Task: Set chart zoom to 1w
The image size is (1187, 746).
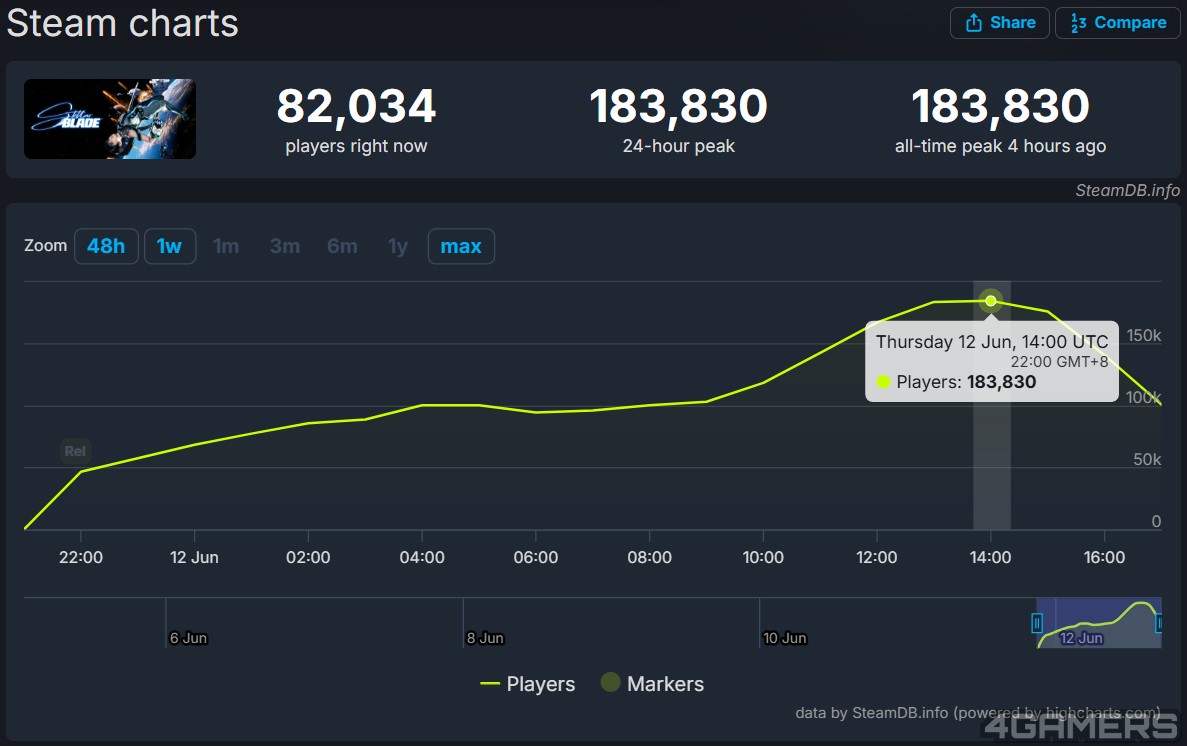Action: click(x=170, y=246)
